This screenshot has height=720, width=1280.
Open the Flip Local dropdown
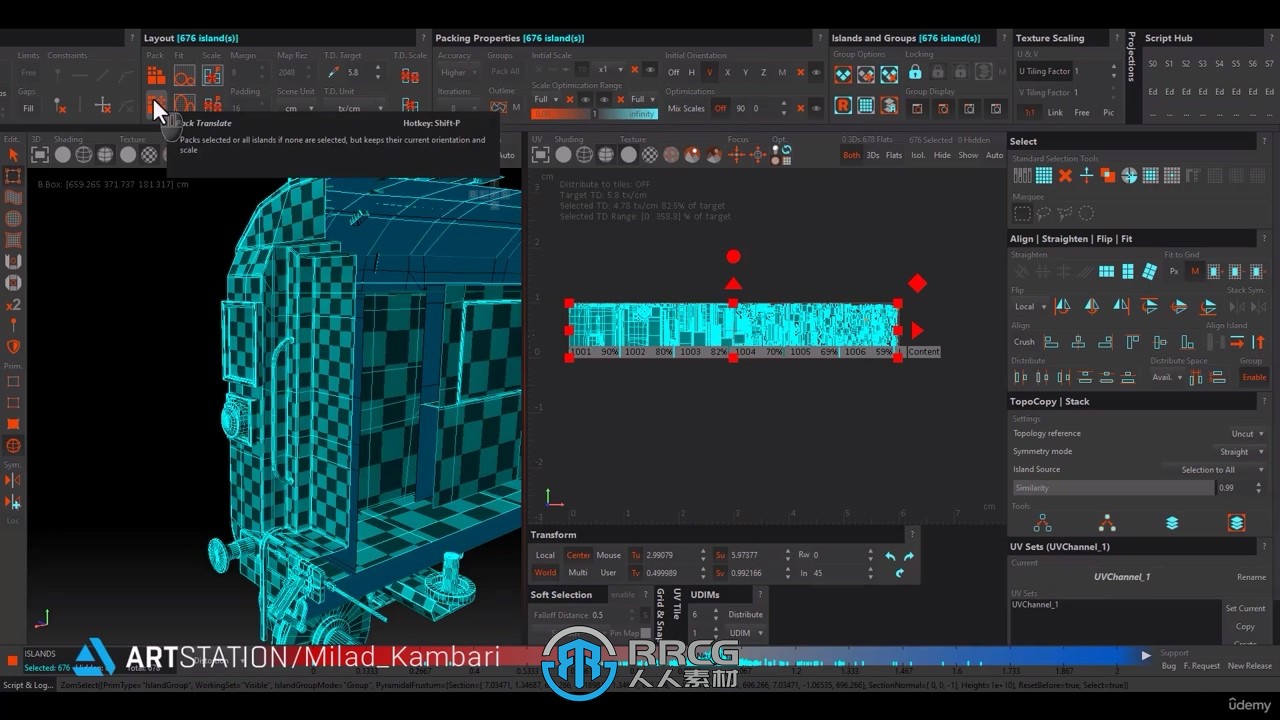click(1030, 306)
